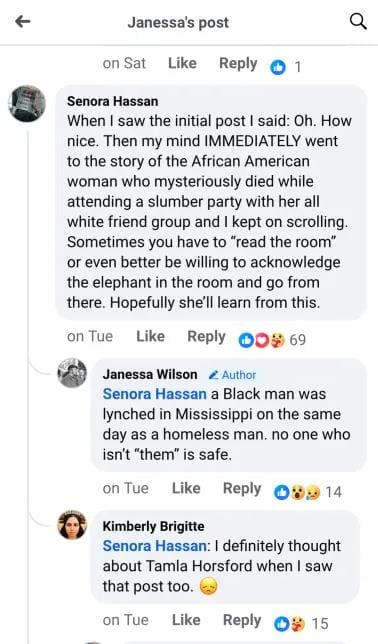Tap the sad emoji in Kimberly's reply

coord(208,586)
